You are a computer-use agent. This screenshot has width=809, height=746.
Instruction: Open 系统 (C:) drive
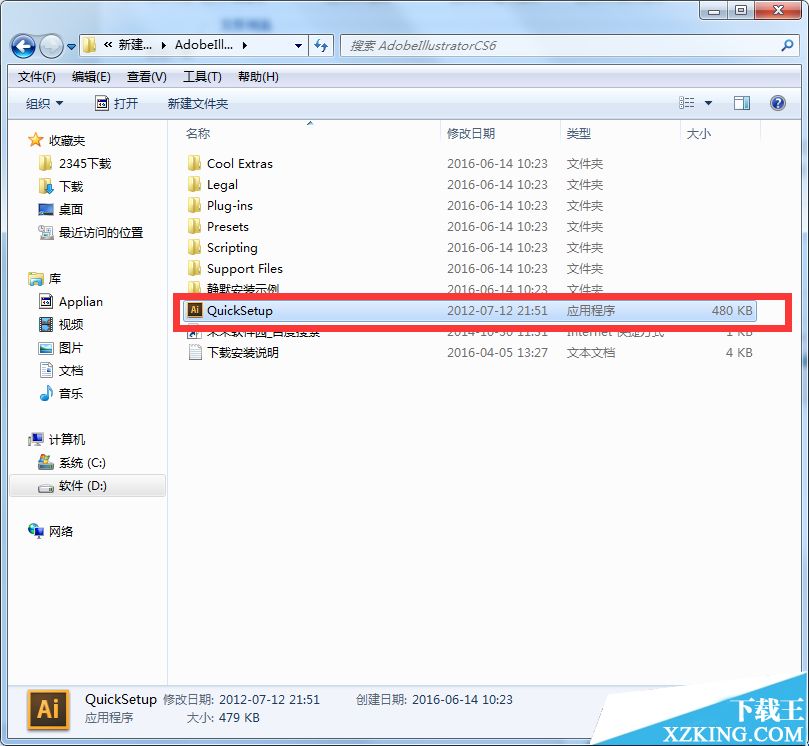coord(72,462)
